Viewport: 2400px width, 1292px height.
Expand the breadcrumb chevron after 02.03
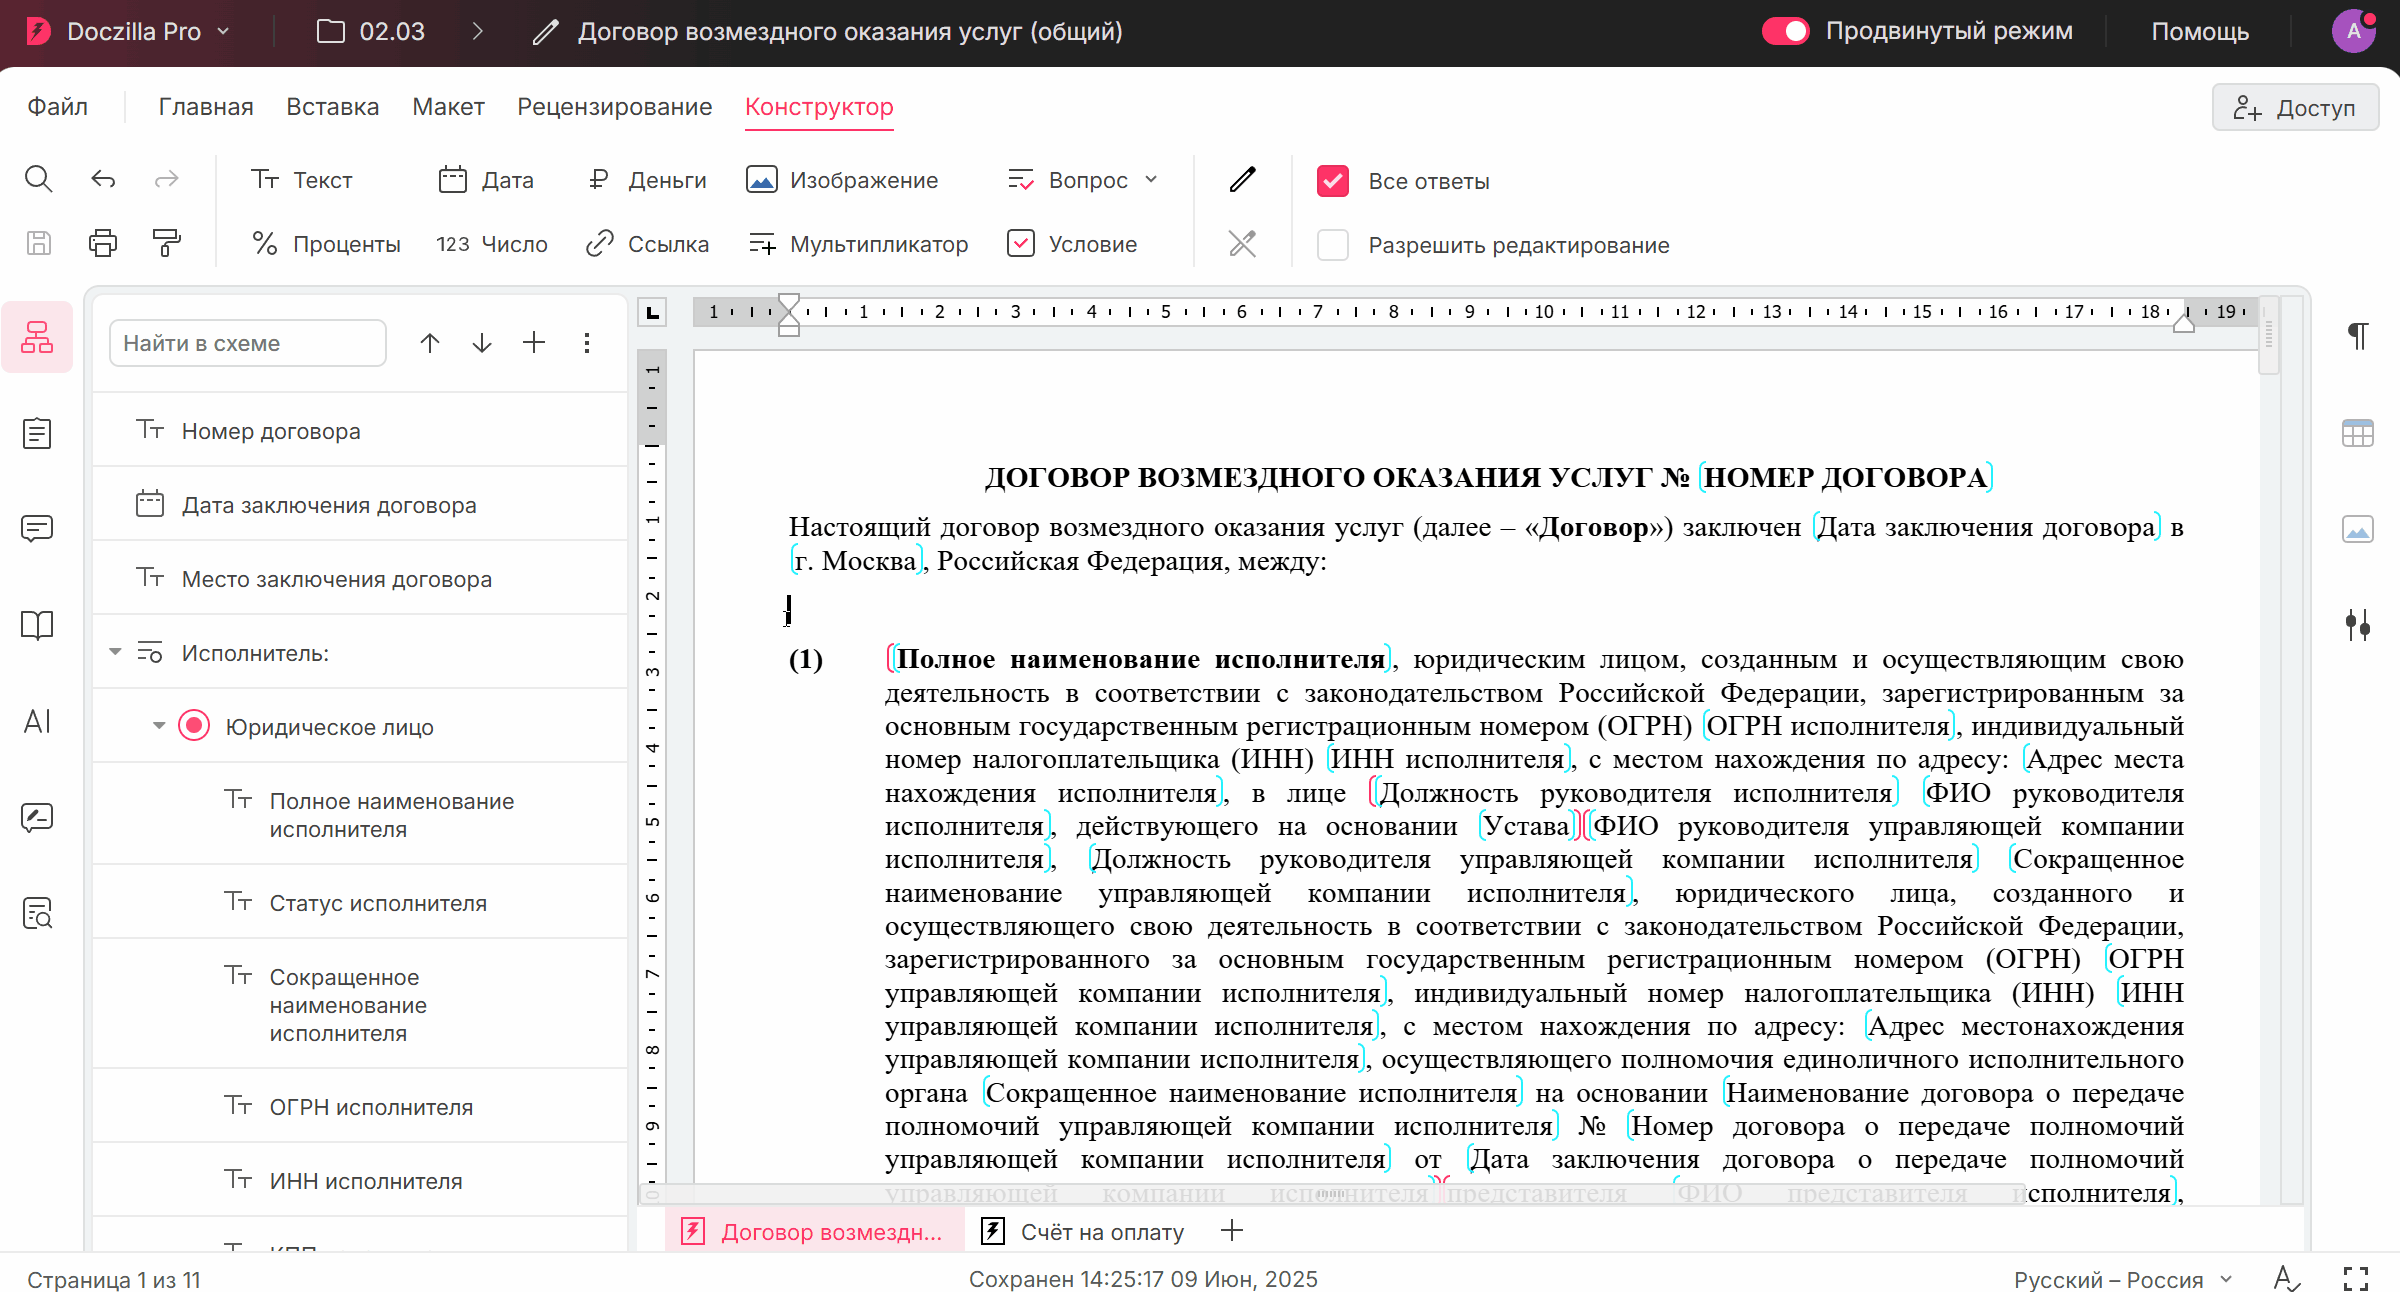click(x=478, y=31)
